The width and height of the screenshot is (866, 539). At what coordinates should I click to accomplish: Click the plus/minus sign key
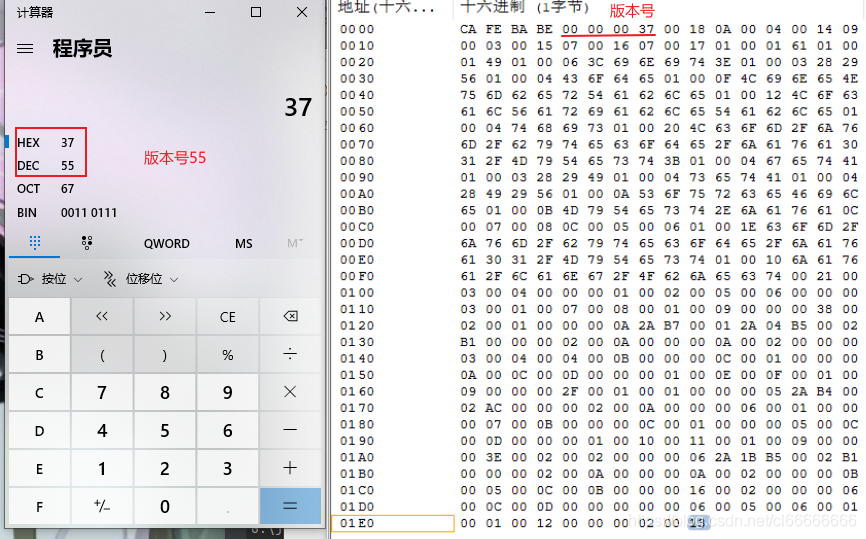(102, 506)
